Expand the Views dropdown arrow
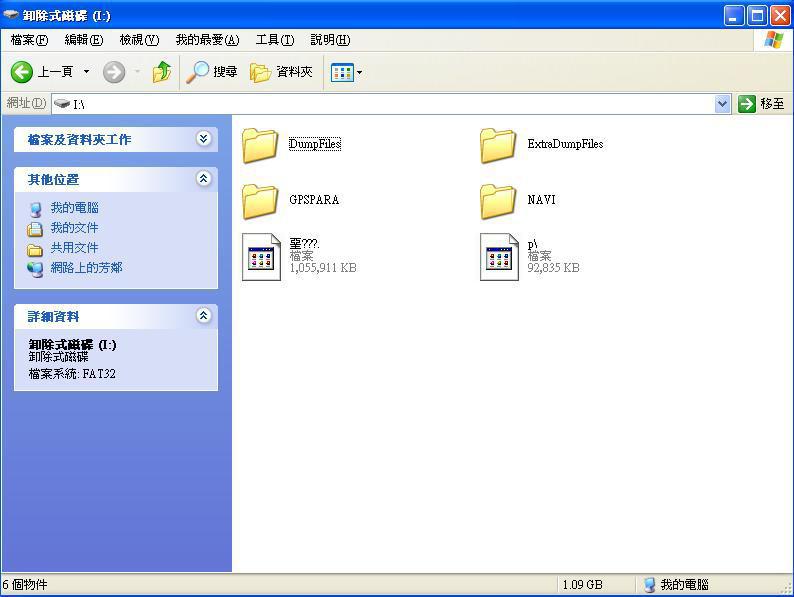This screenshot has height=597, width=794. point(360,72)
